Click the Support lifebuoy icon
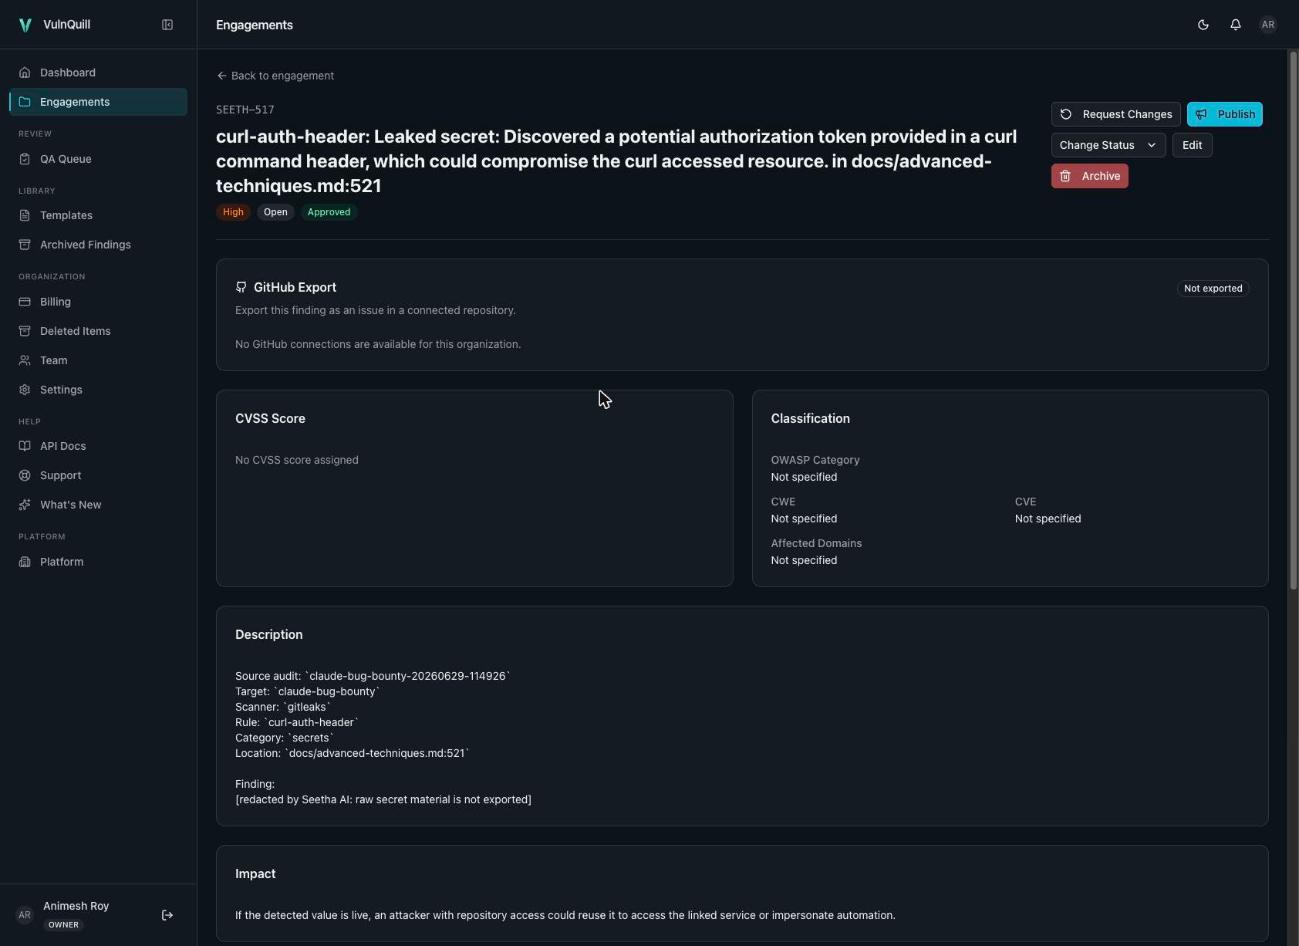Viewport: 1299px width, 946px height. [25, 476]
